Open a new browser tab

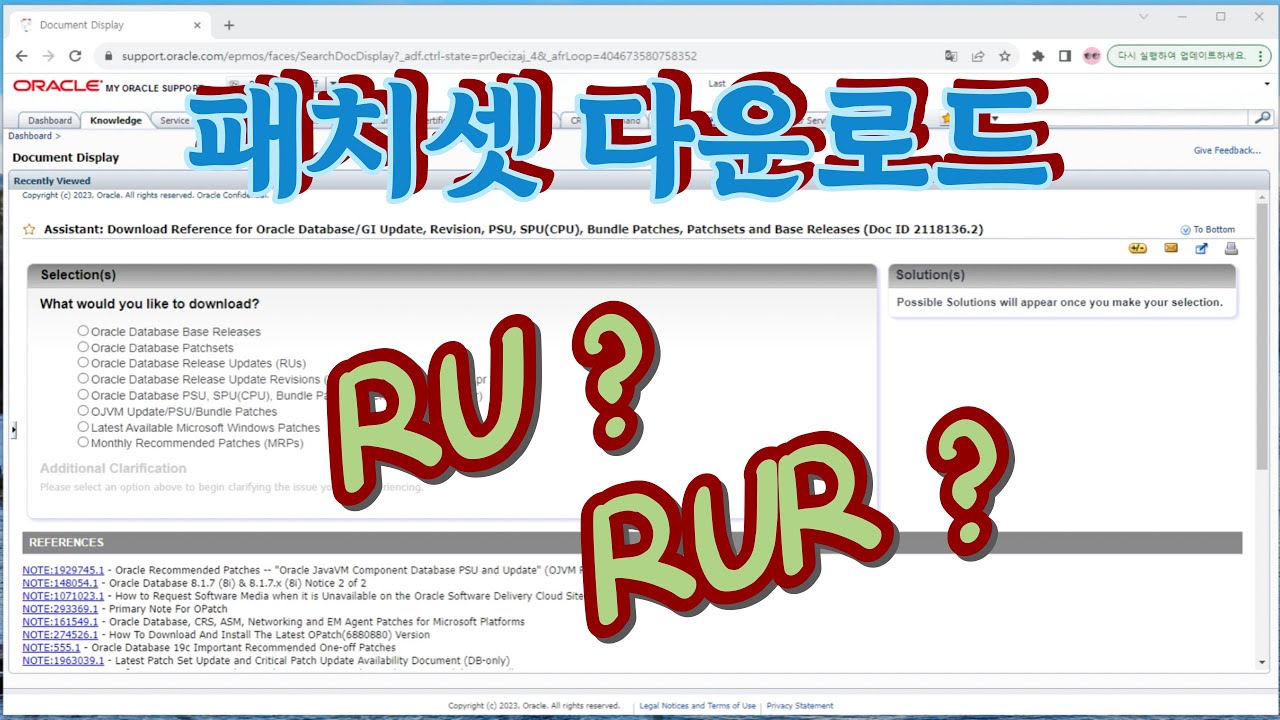tap(229, 25)
